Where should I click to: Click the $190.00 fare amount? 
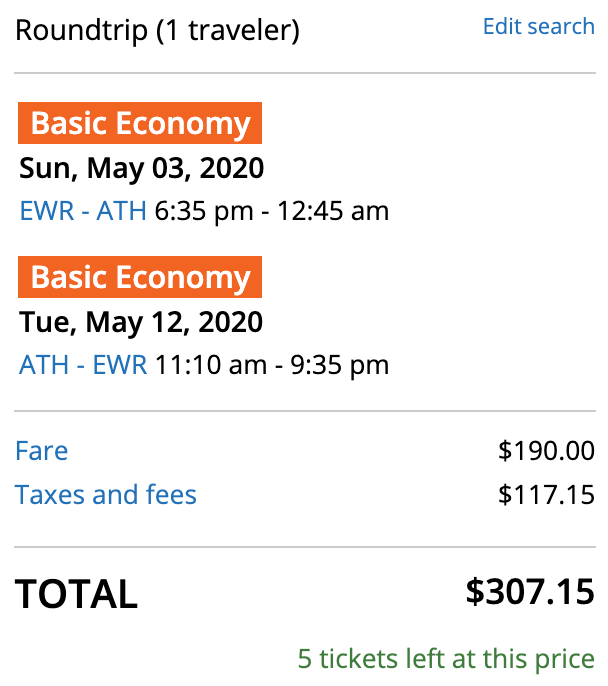[x=546, y=451]
